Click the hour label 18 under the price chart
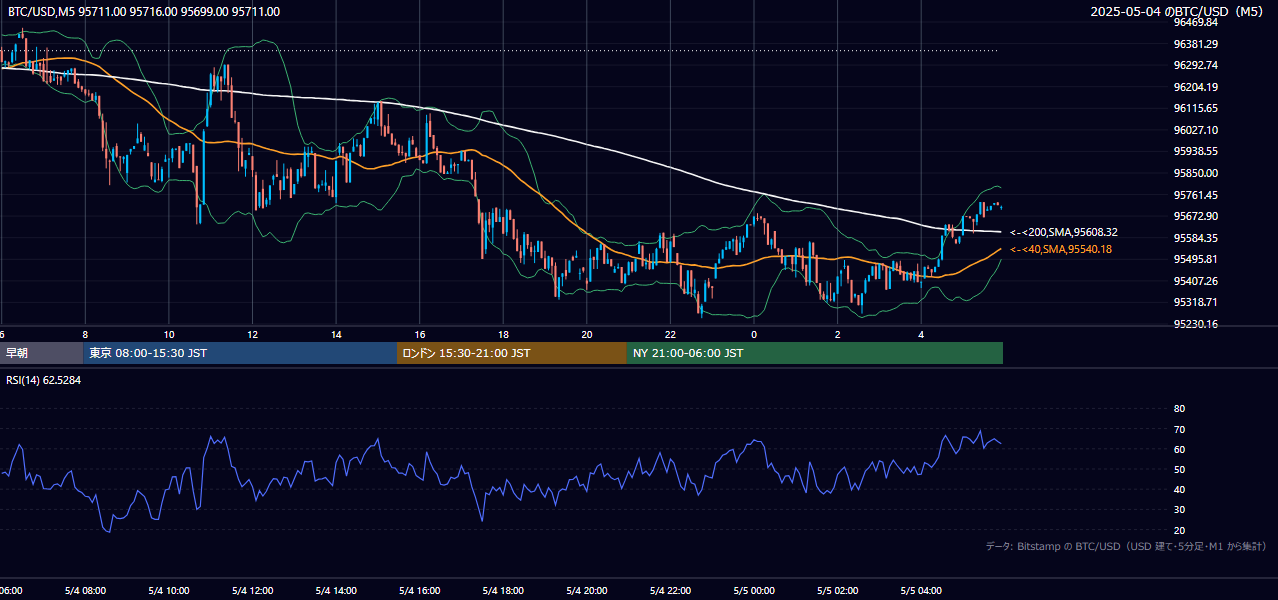1278x600 pixels. point(503,334)
